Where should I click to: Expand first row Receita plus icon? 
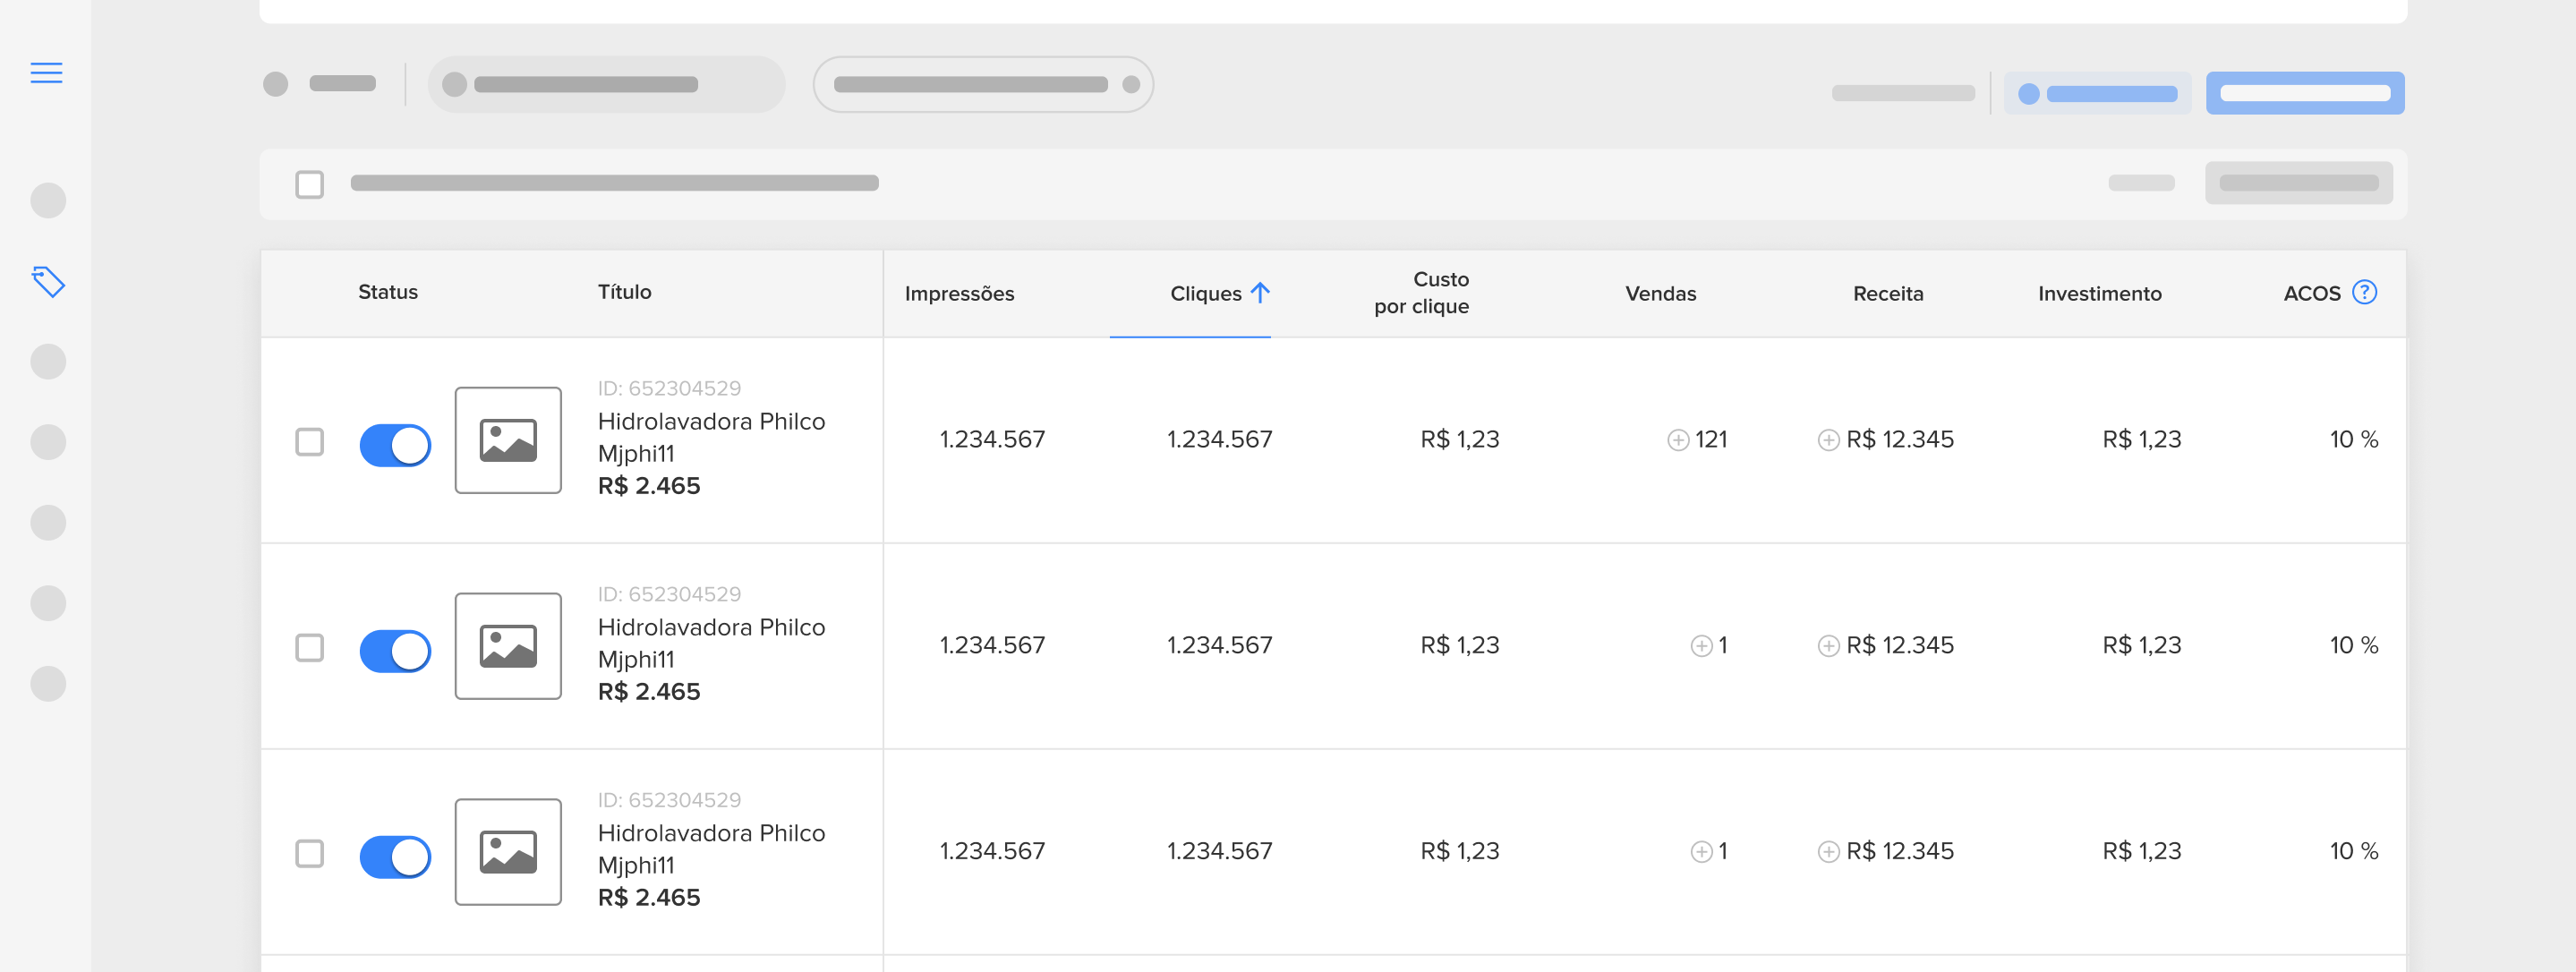(x=1827, y=440)
